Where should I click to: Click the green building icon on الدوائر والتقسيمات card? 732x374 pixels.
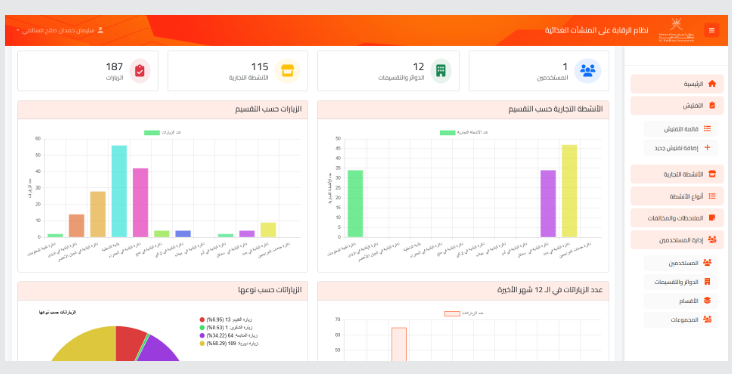(441, 71)
